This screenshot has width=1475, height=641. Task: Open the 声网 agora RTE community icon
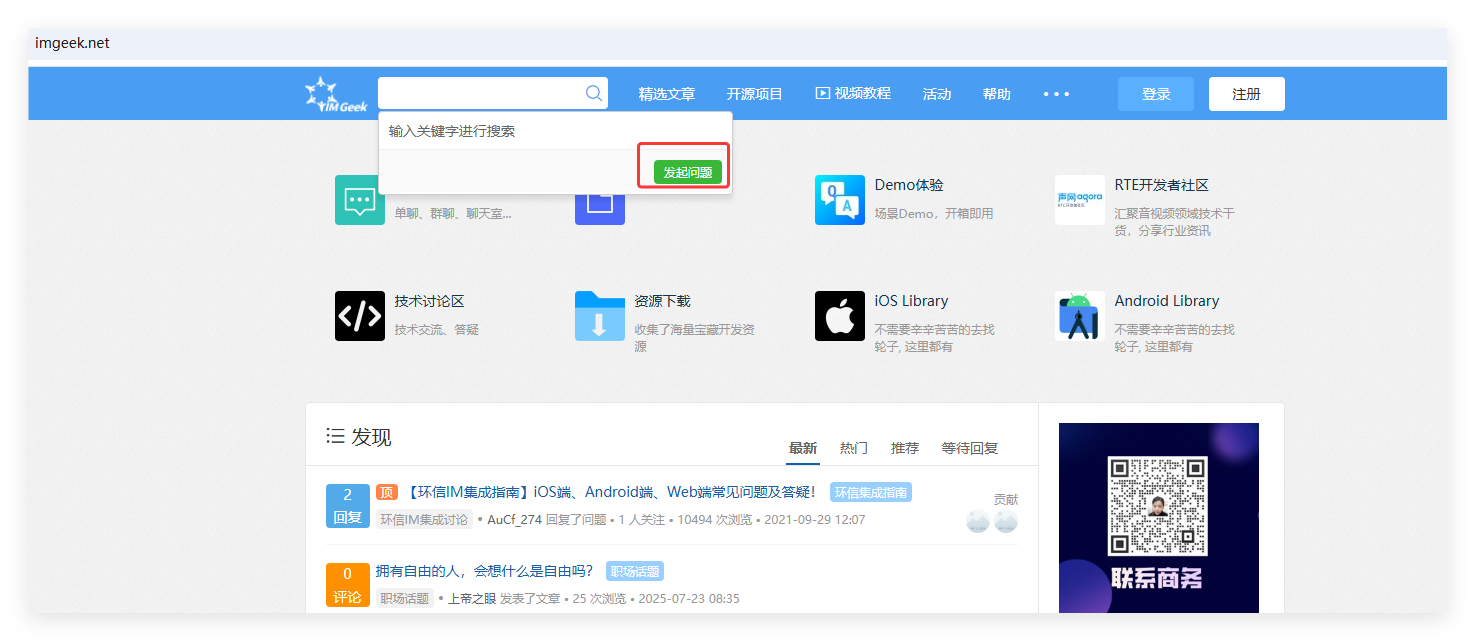[x=1079, y=200]
